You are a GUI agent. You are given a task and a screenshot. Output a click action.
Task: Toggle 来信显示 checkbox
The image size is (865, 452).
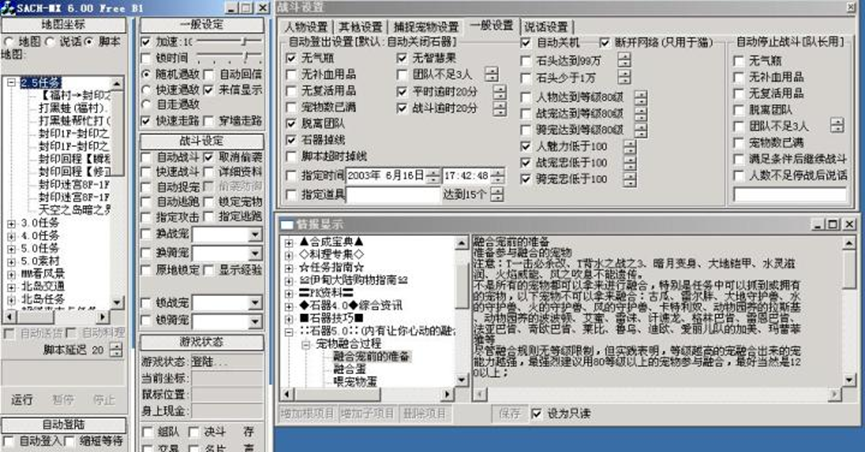pyautogui.click(x=209, y=89)
